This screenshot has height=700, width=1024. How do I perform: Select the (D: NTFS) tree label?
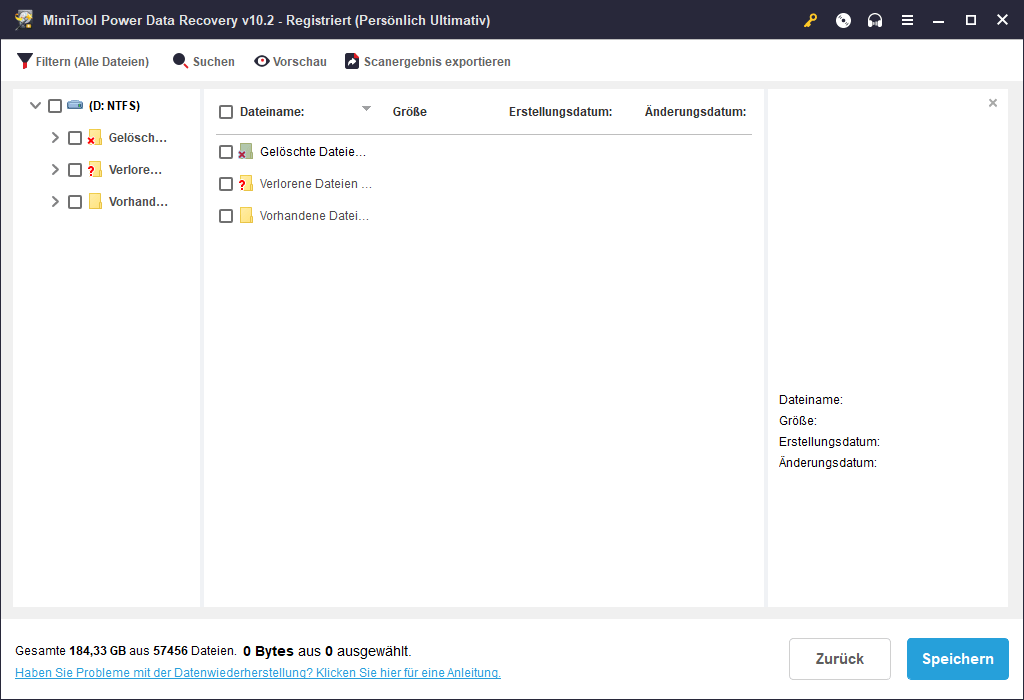(114, 106)
